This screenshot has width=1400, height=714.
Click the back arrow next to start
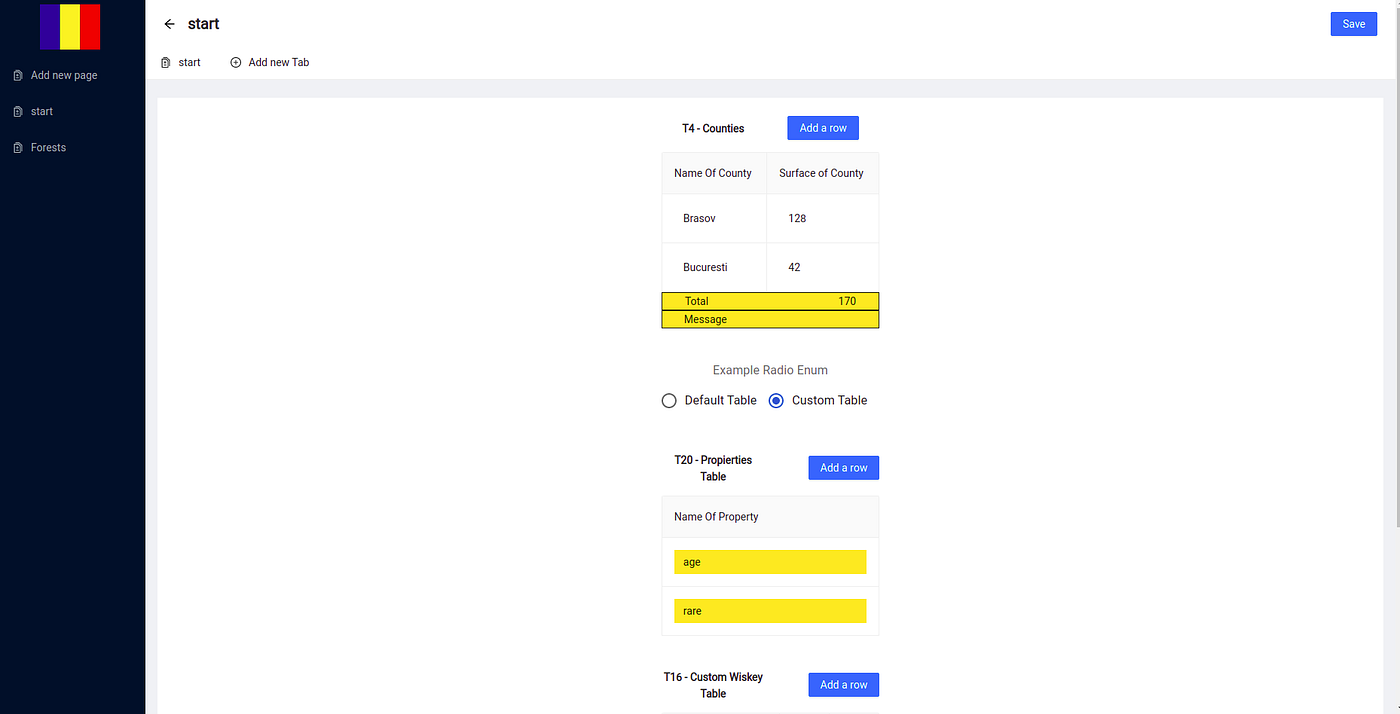[169, 24]
